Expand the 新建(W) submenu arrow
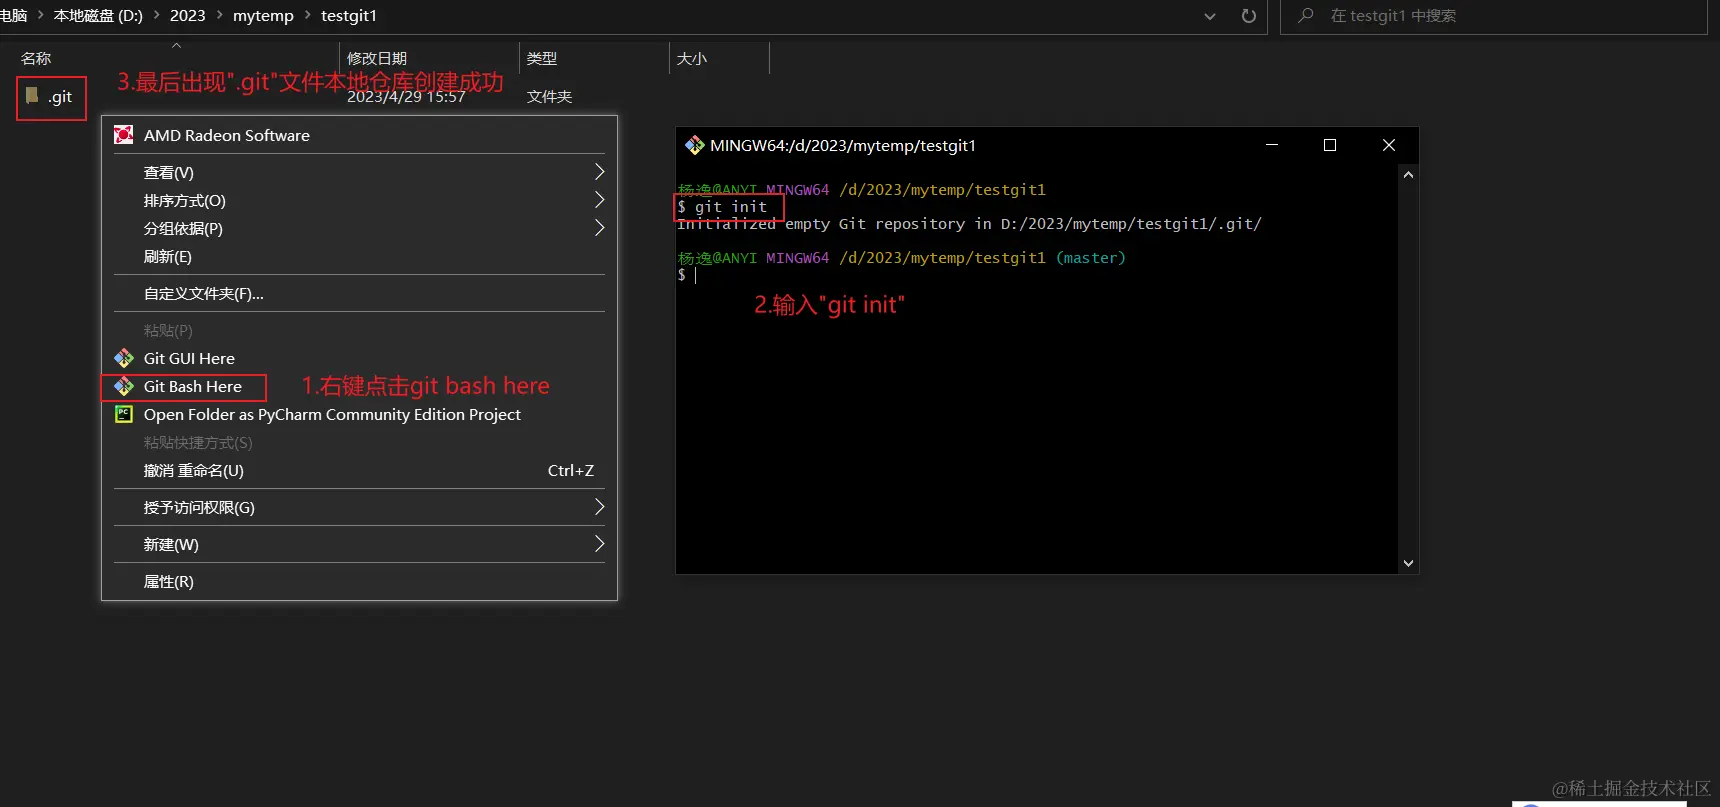This screenshot has height=807, width=1720. click(x=599, y=544)
